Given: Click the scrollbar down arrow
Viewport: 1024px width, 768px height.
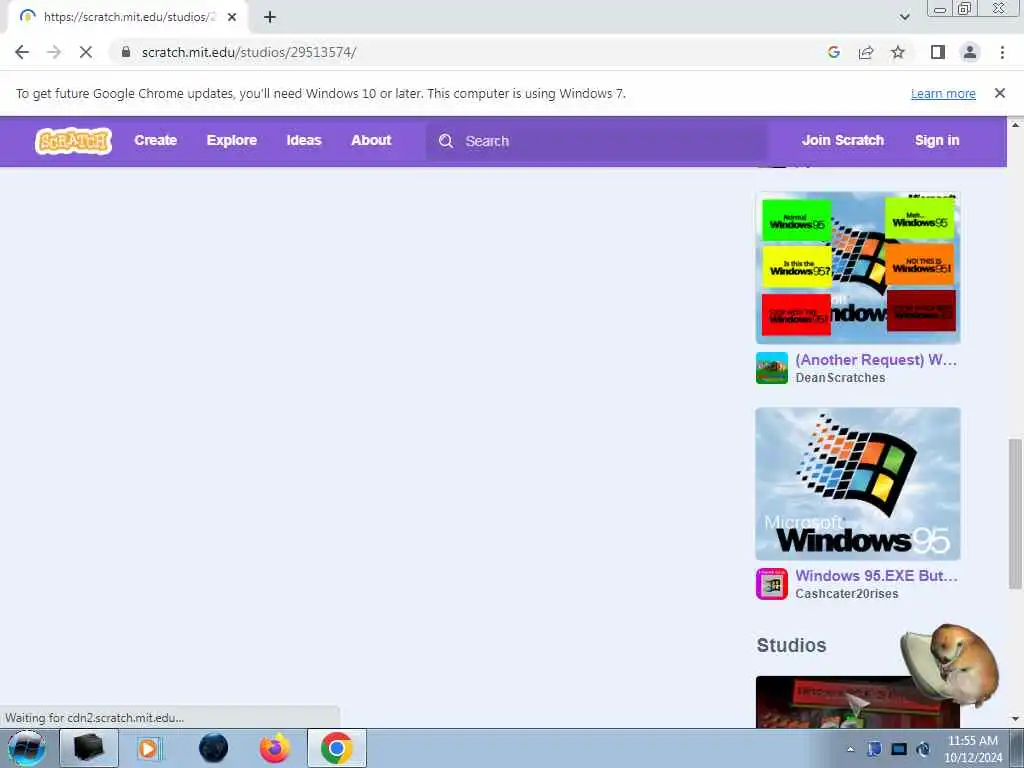Looking at the screenshot, I should tap(1015, 719).
